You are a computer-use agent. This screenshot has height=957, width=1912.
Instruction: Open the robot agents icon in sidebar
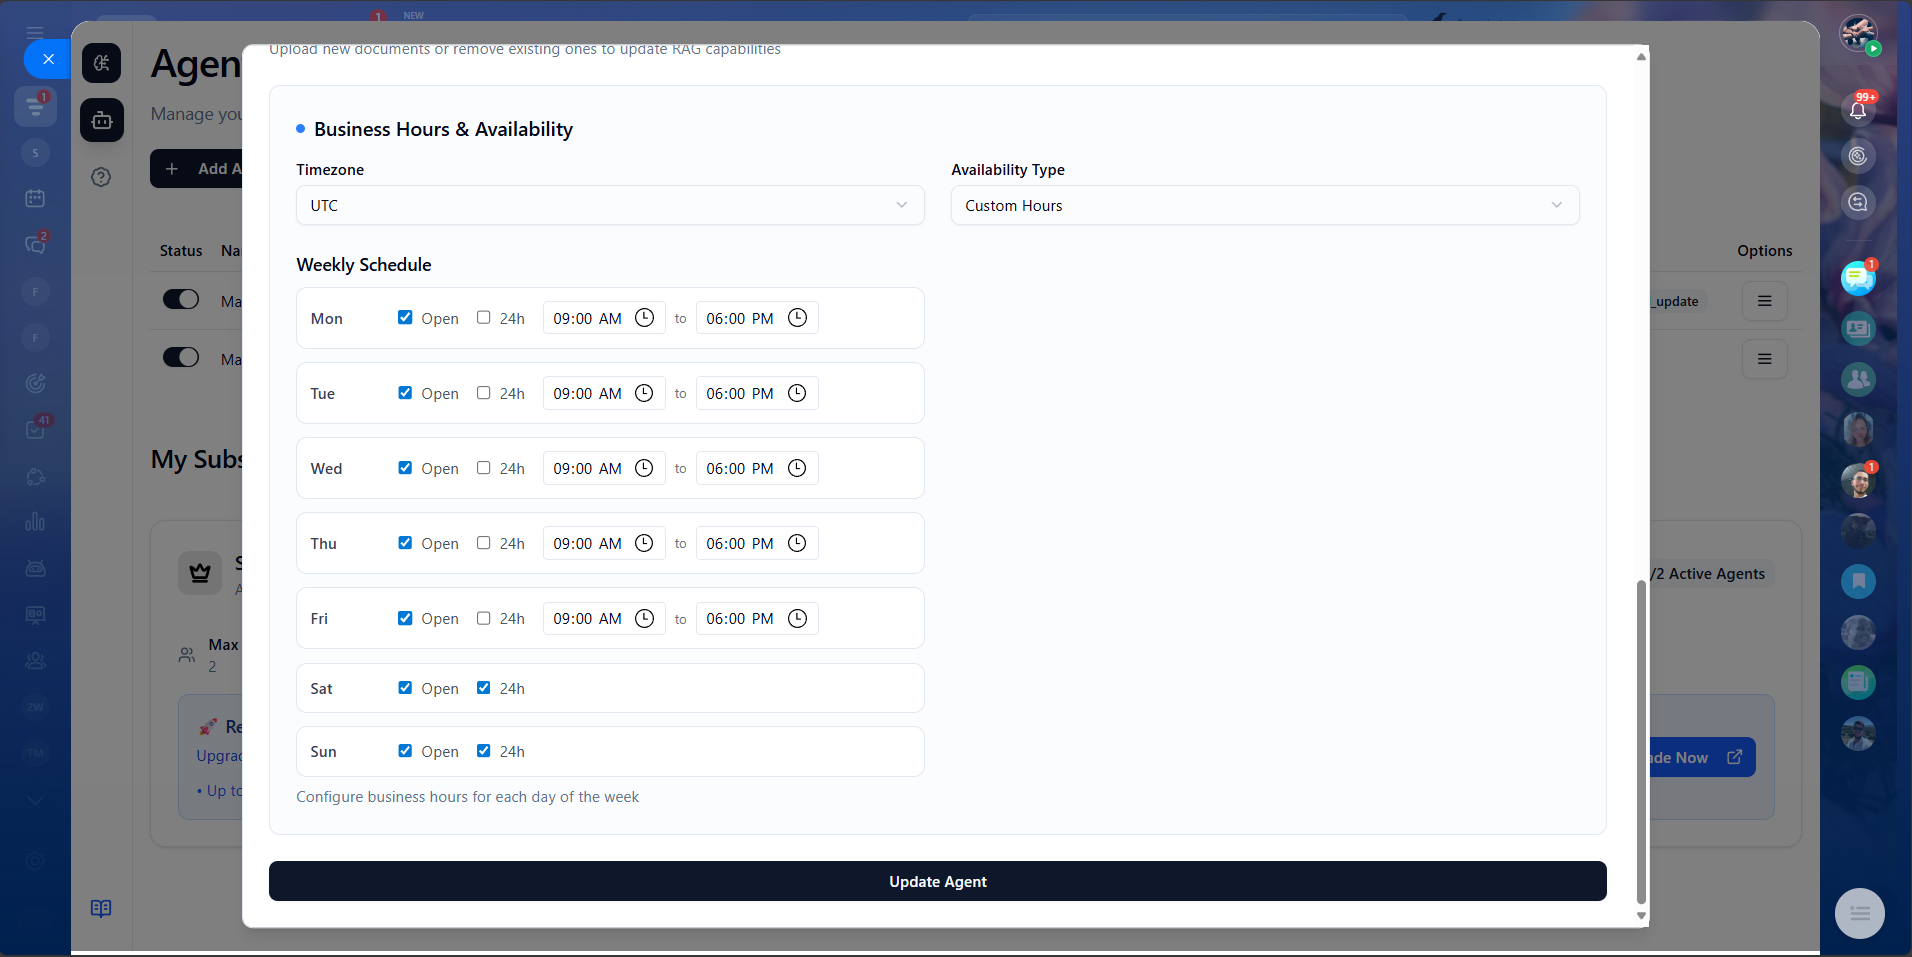(x=102, y=120)
